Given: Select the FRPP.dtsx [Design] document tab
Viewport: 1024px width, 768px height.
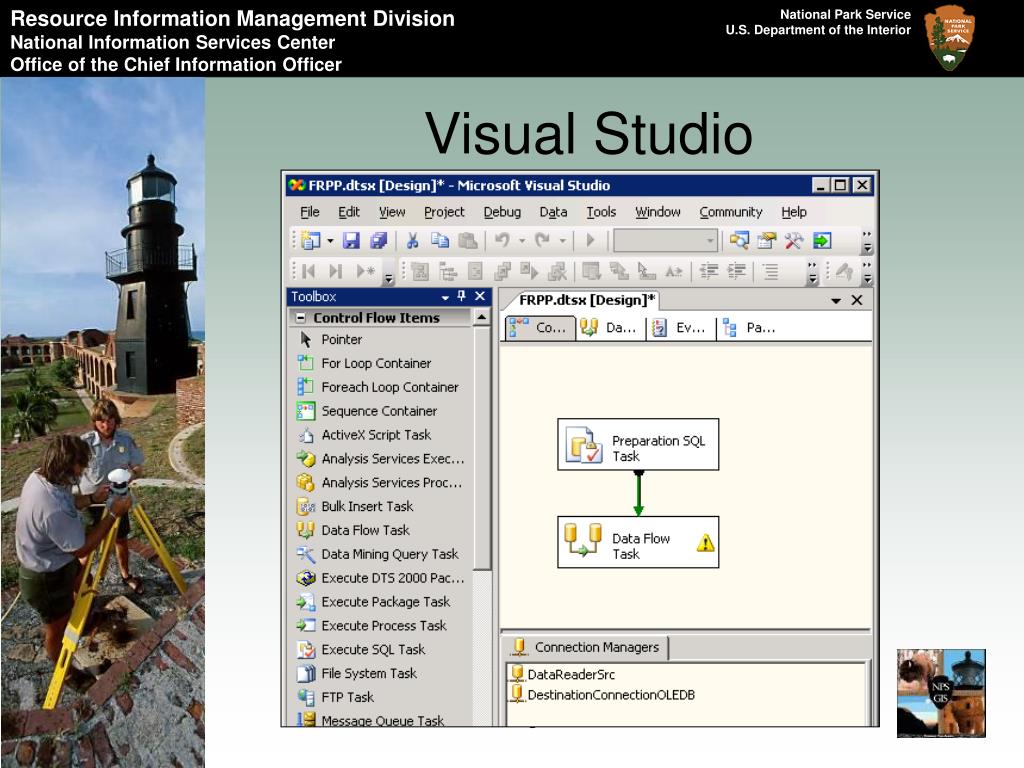Looking at the screenshot, I should [x=586, y=300].
